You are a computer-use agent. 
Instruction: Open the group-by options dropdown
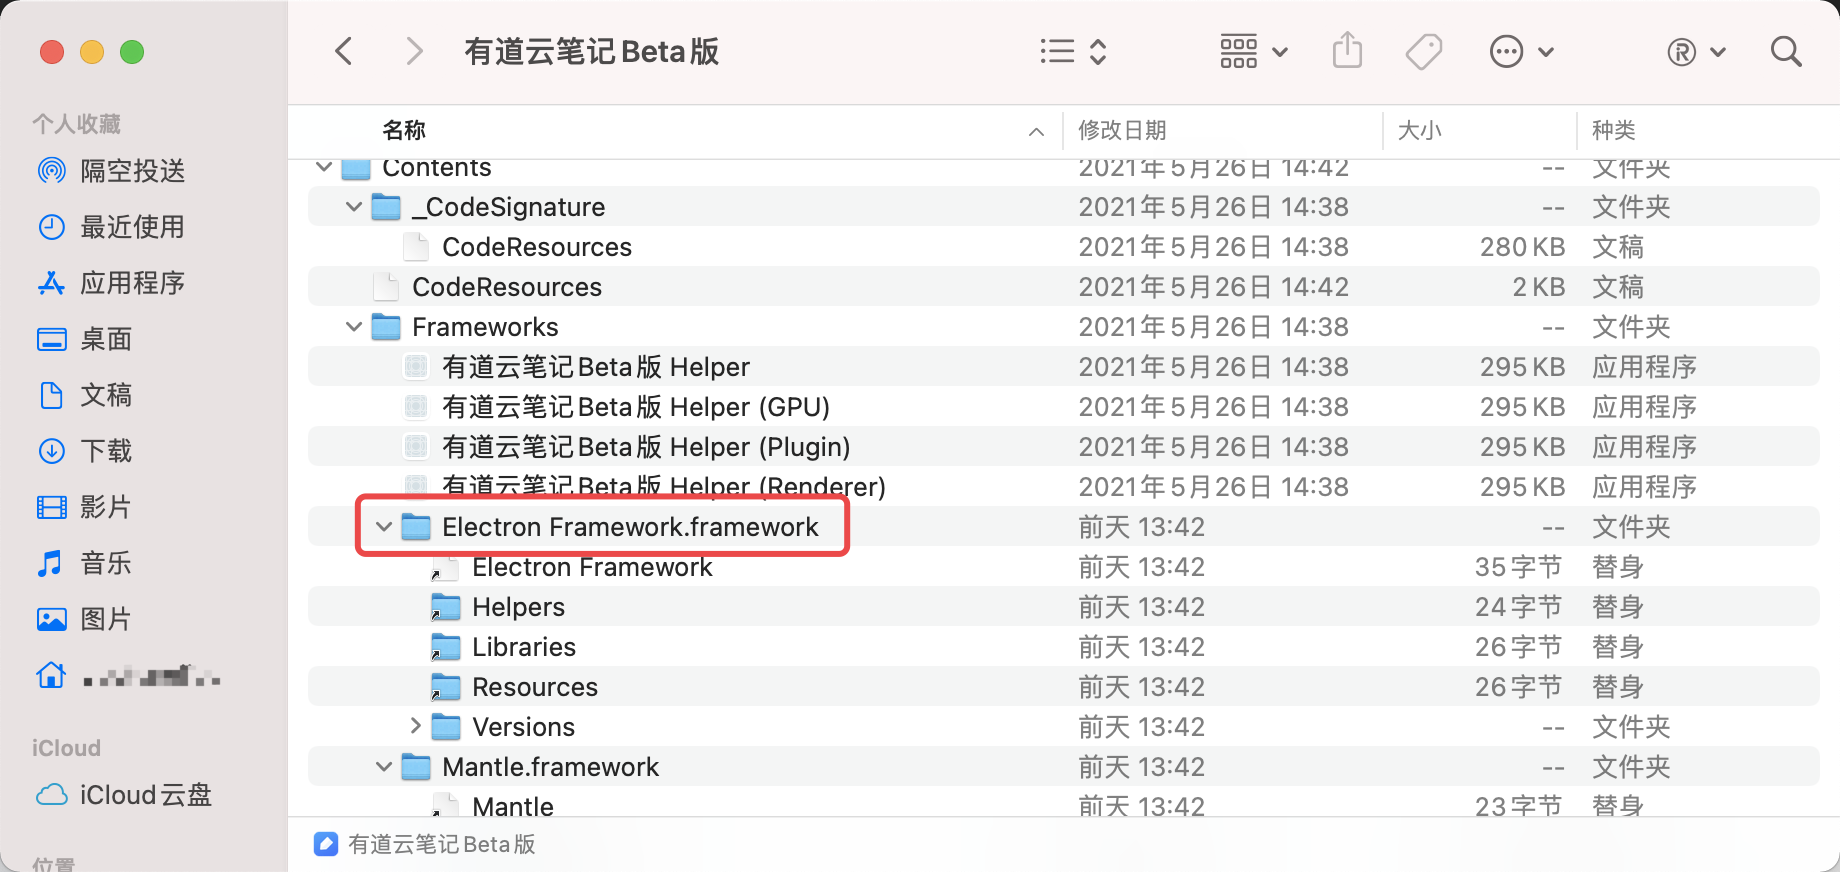coord(1253,51)
